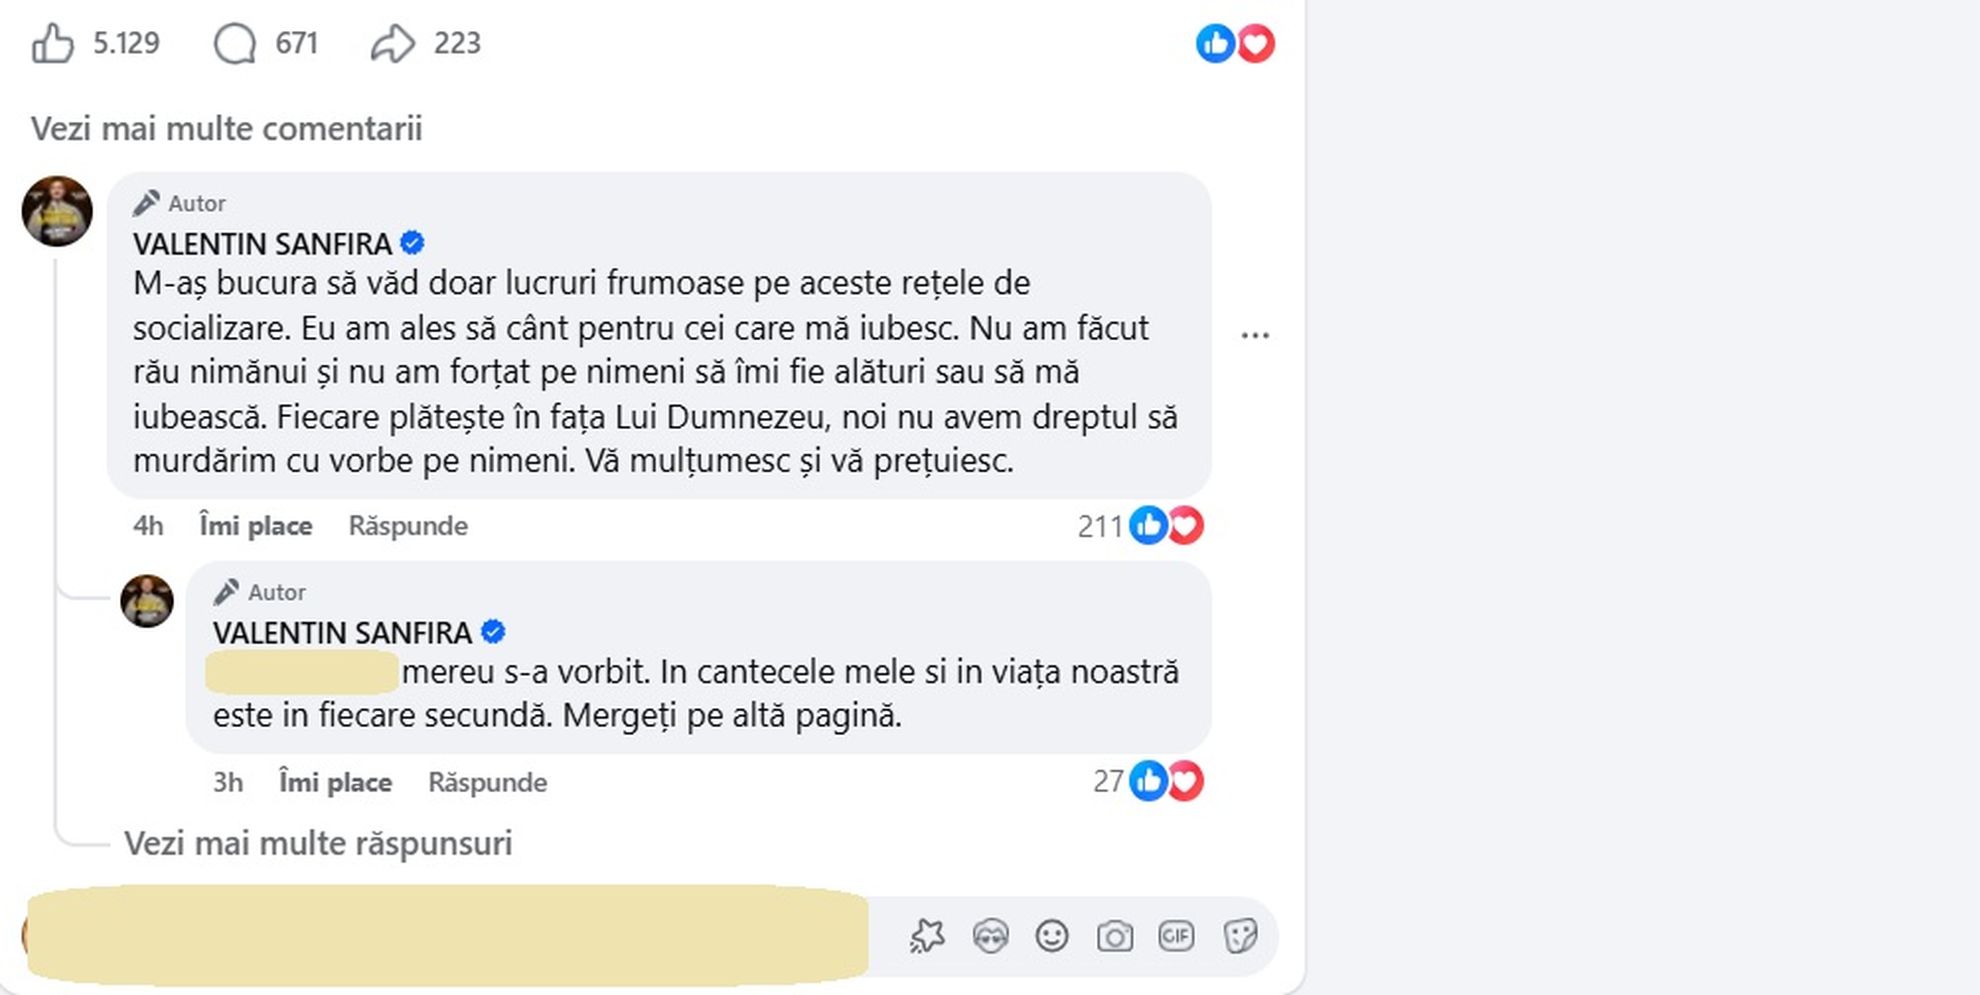Open the emoji picker in comment box
Image resolution: width=1980 pixels, height=995 pixels.
1052,937
